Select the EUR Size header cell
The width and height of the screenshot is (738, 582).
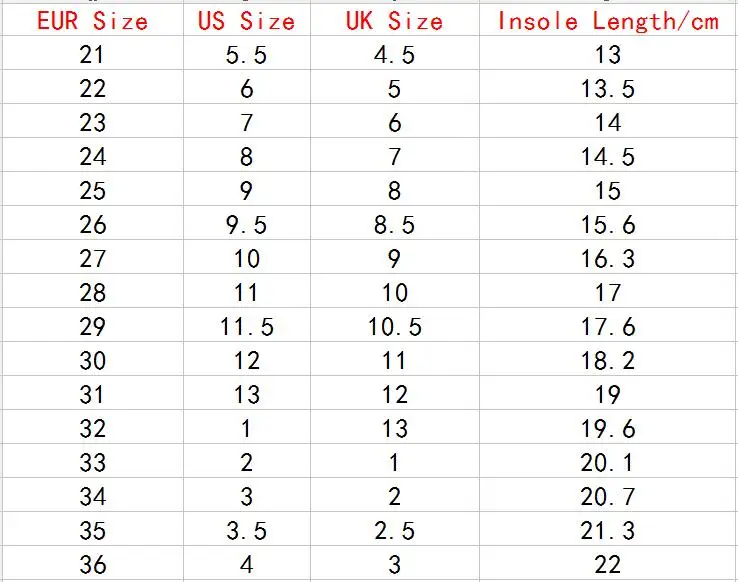(x=93, y=19)
